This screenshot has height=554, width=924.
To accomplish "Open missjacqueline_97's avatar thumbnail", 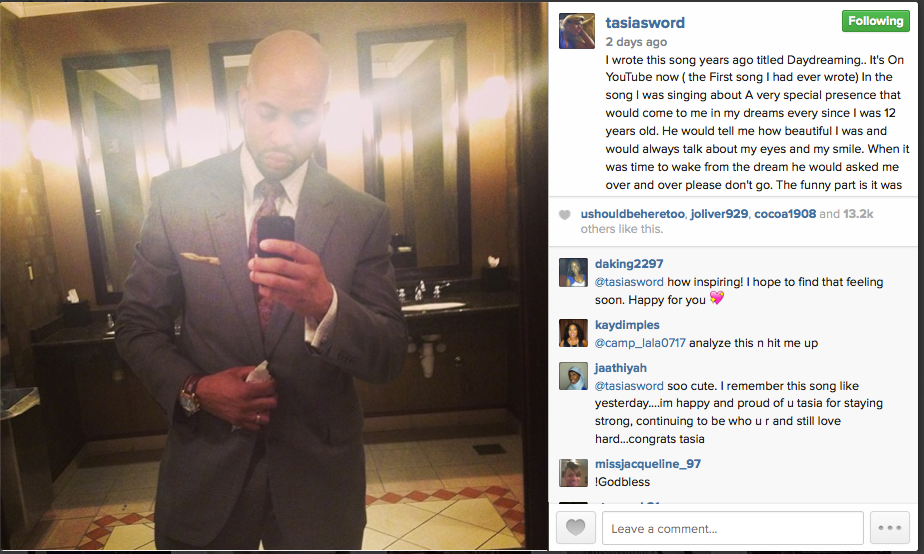I will tap(573, 473).
